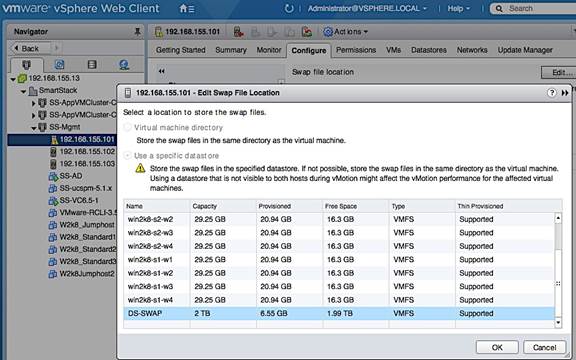Image resolution: width=576 pixels, height=360 pixels.
Task: Collapse the 192.168.155.13 tree node
Action: coord(13,79)
